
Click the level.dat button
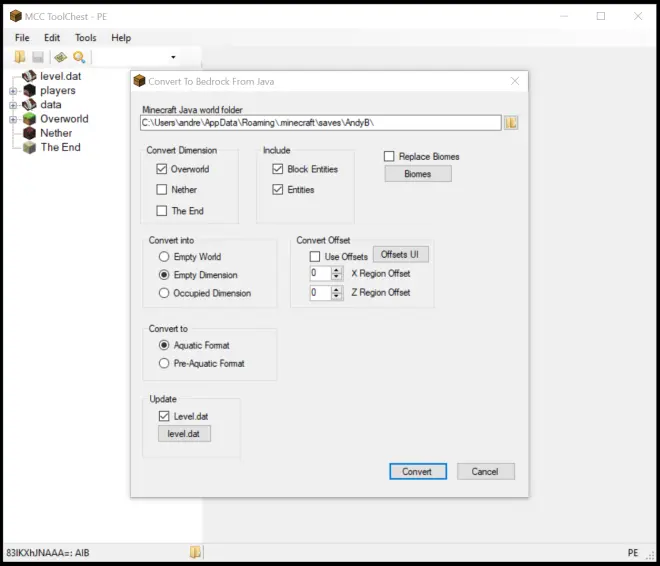pos(184,434)
